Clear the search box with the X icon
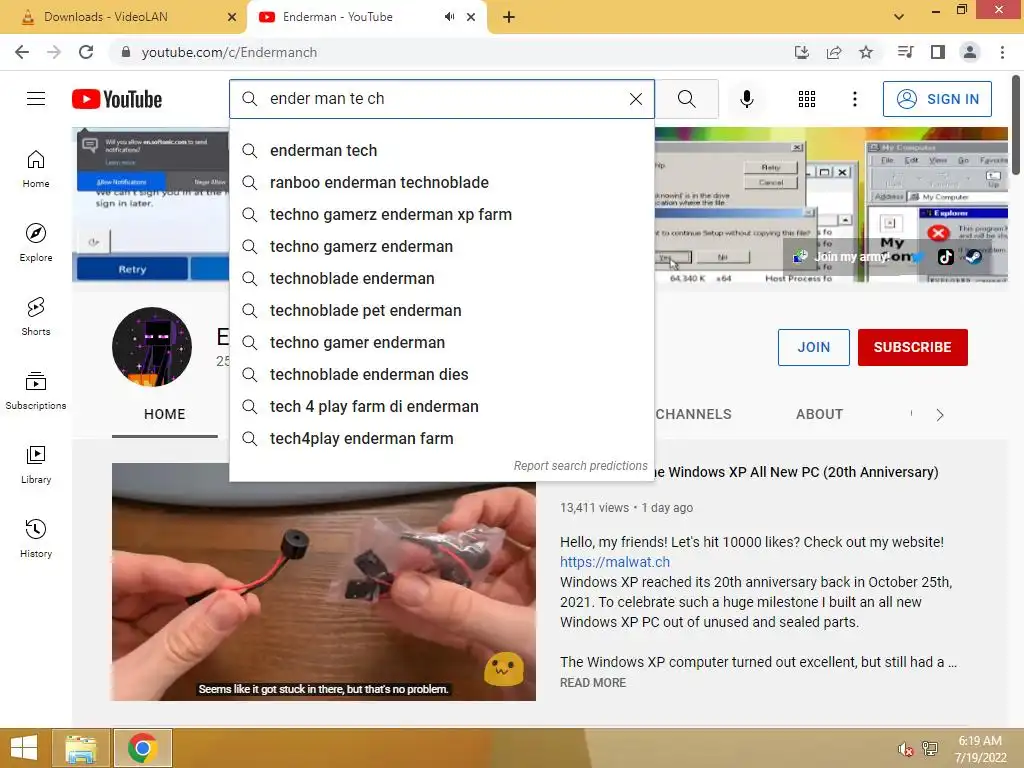This screenshot has width=1024, height=768. click(x=635, y=99)
